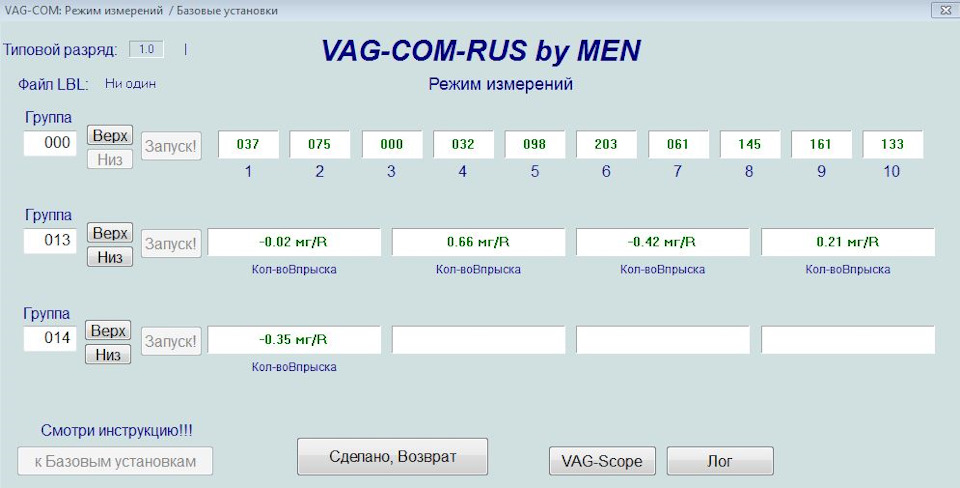Focus the group 013 number field
960x488 pixels.
[50, 240]
